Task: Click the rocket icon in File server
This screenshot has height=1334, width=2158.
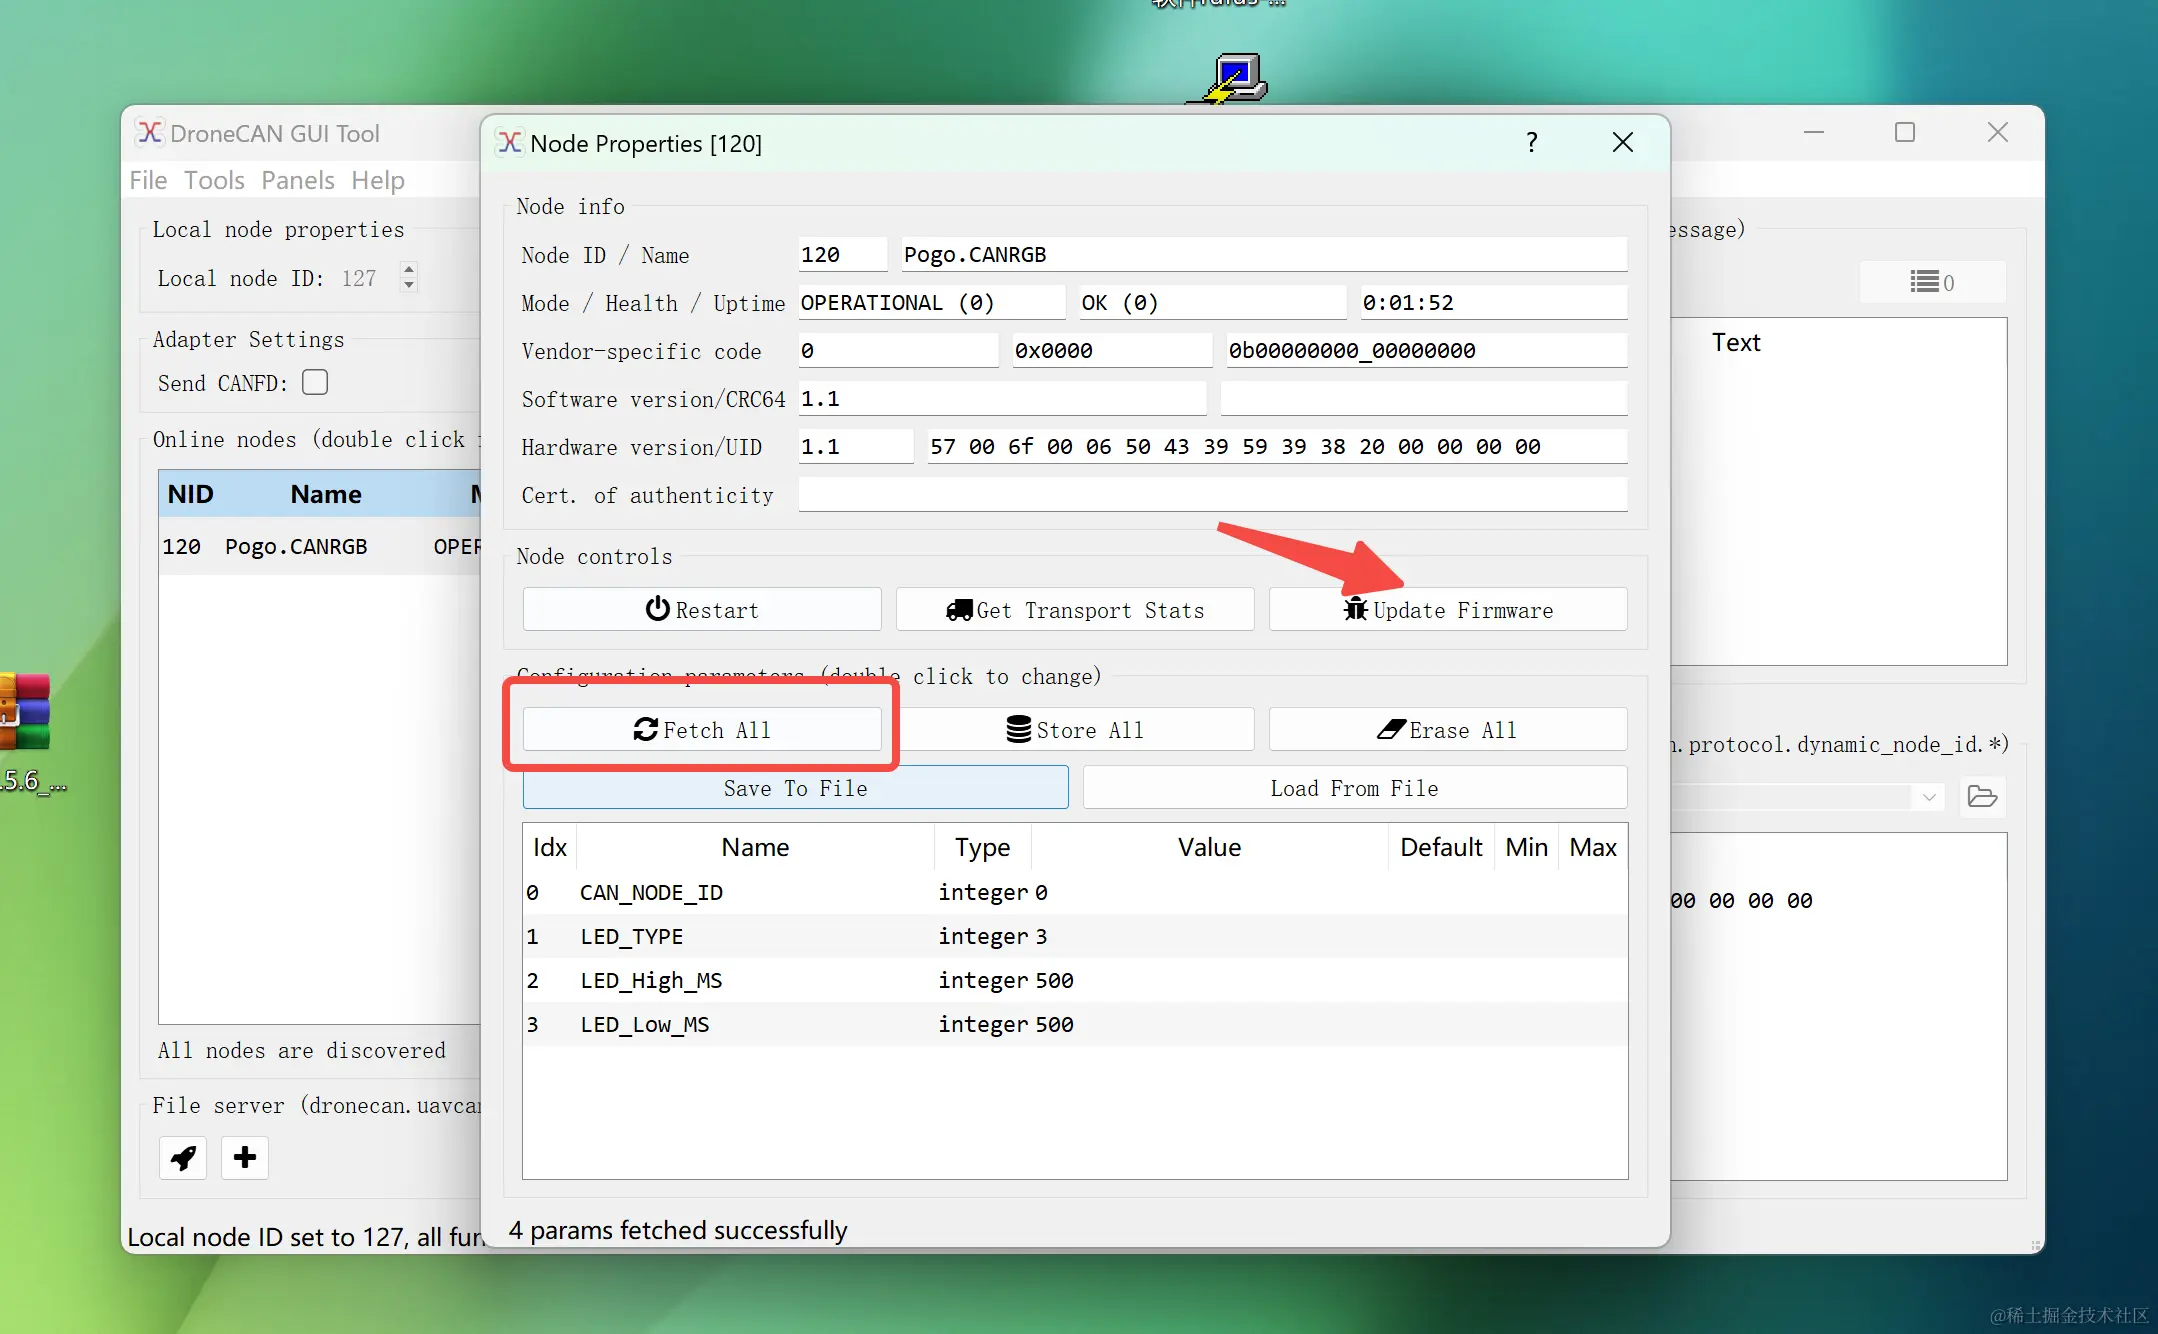Action: click(183, 1158)
